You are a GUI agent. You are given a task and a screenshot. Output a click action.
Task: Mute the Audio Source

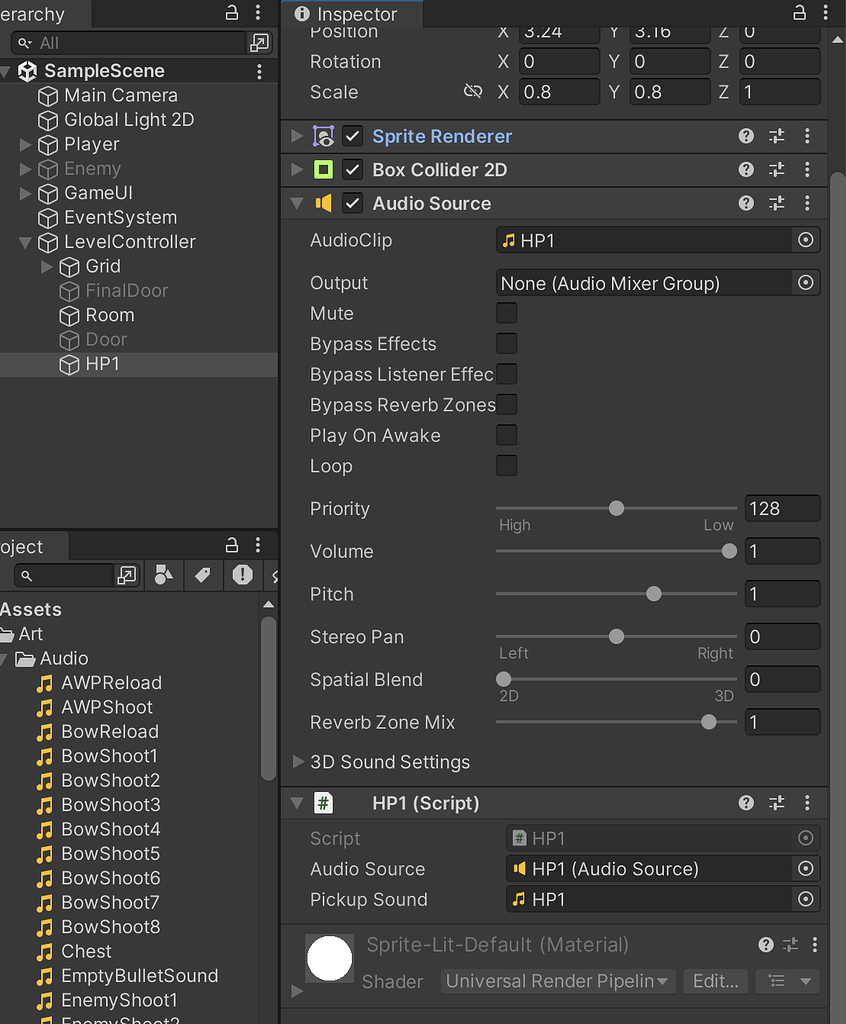click(507, 313)
